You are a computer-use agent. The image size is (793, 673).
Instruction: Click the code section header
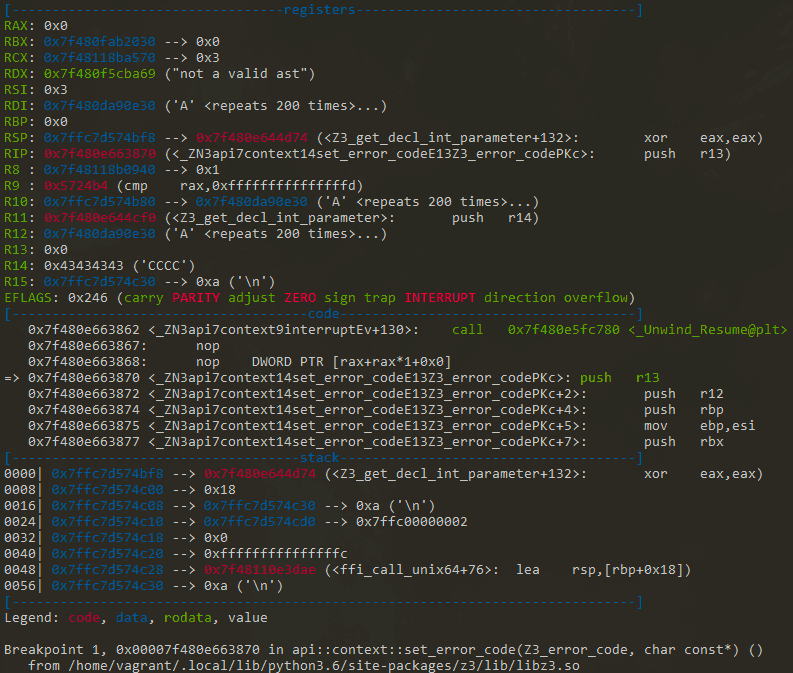[x=324, y=313]
